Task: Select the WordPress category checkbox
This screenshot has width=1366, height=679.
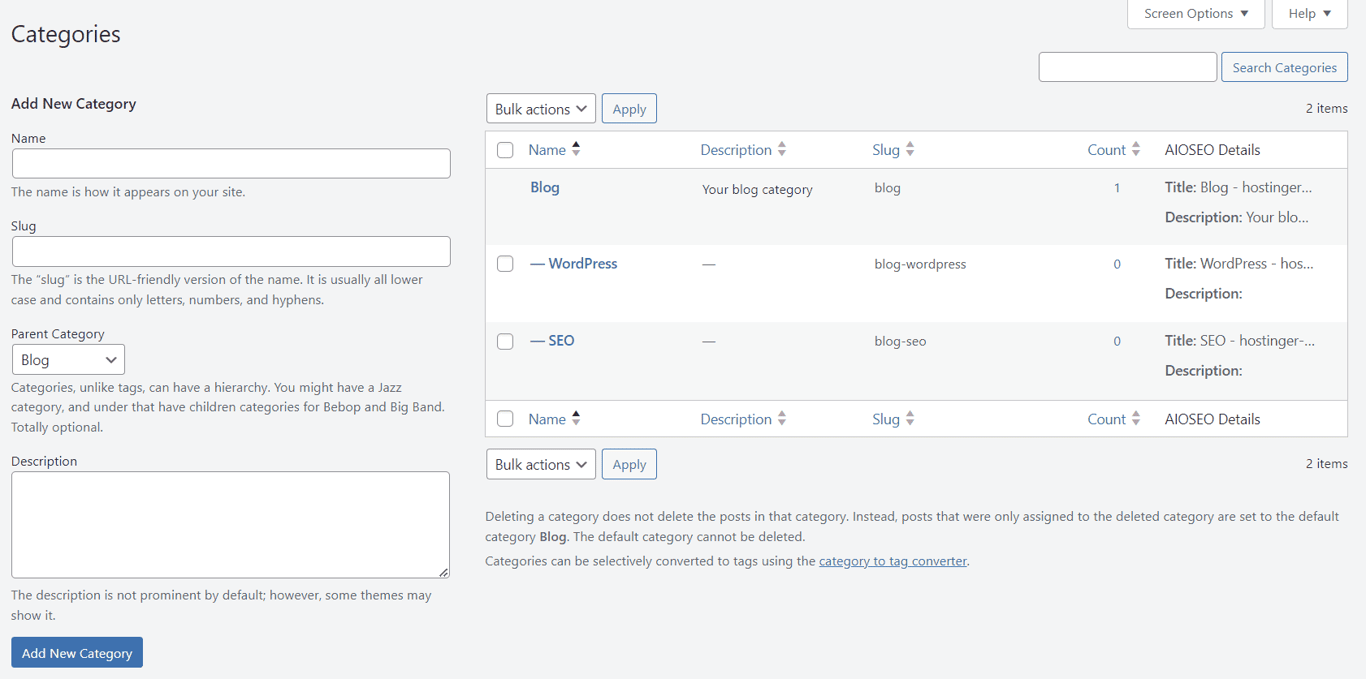Action: [505, 263]
